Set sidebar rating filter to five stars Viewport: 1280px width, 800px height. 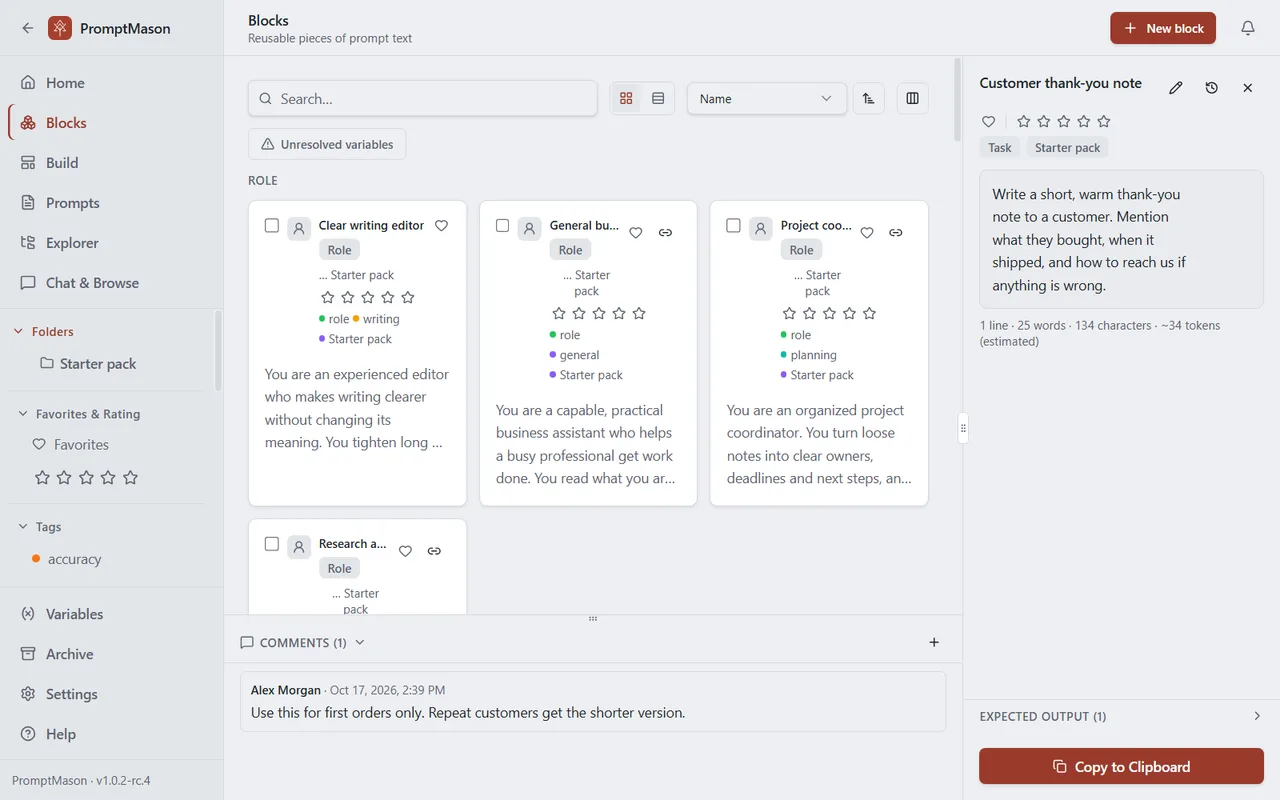pyautogui.click(x=130, y=478)
